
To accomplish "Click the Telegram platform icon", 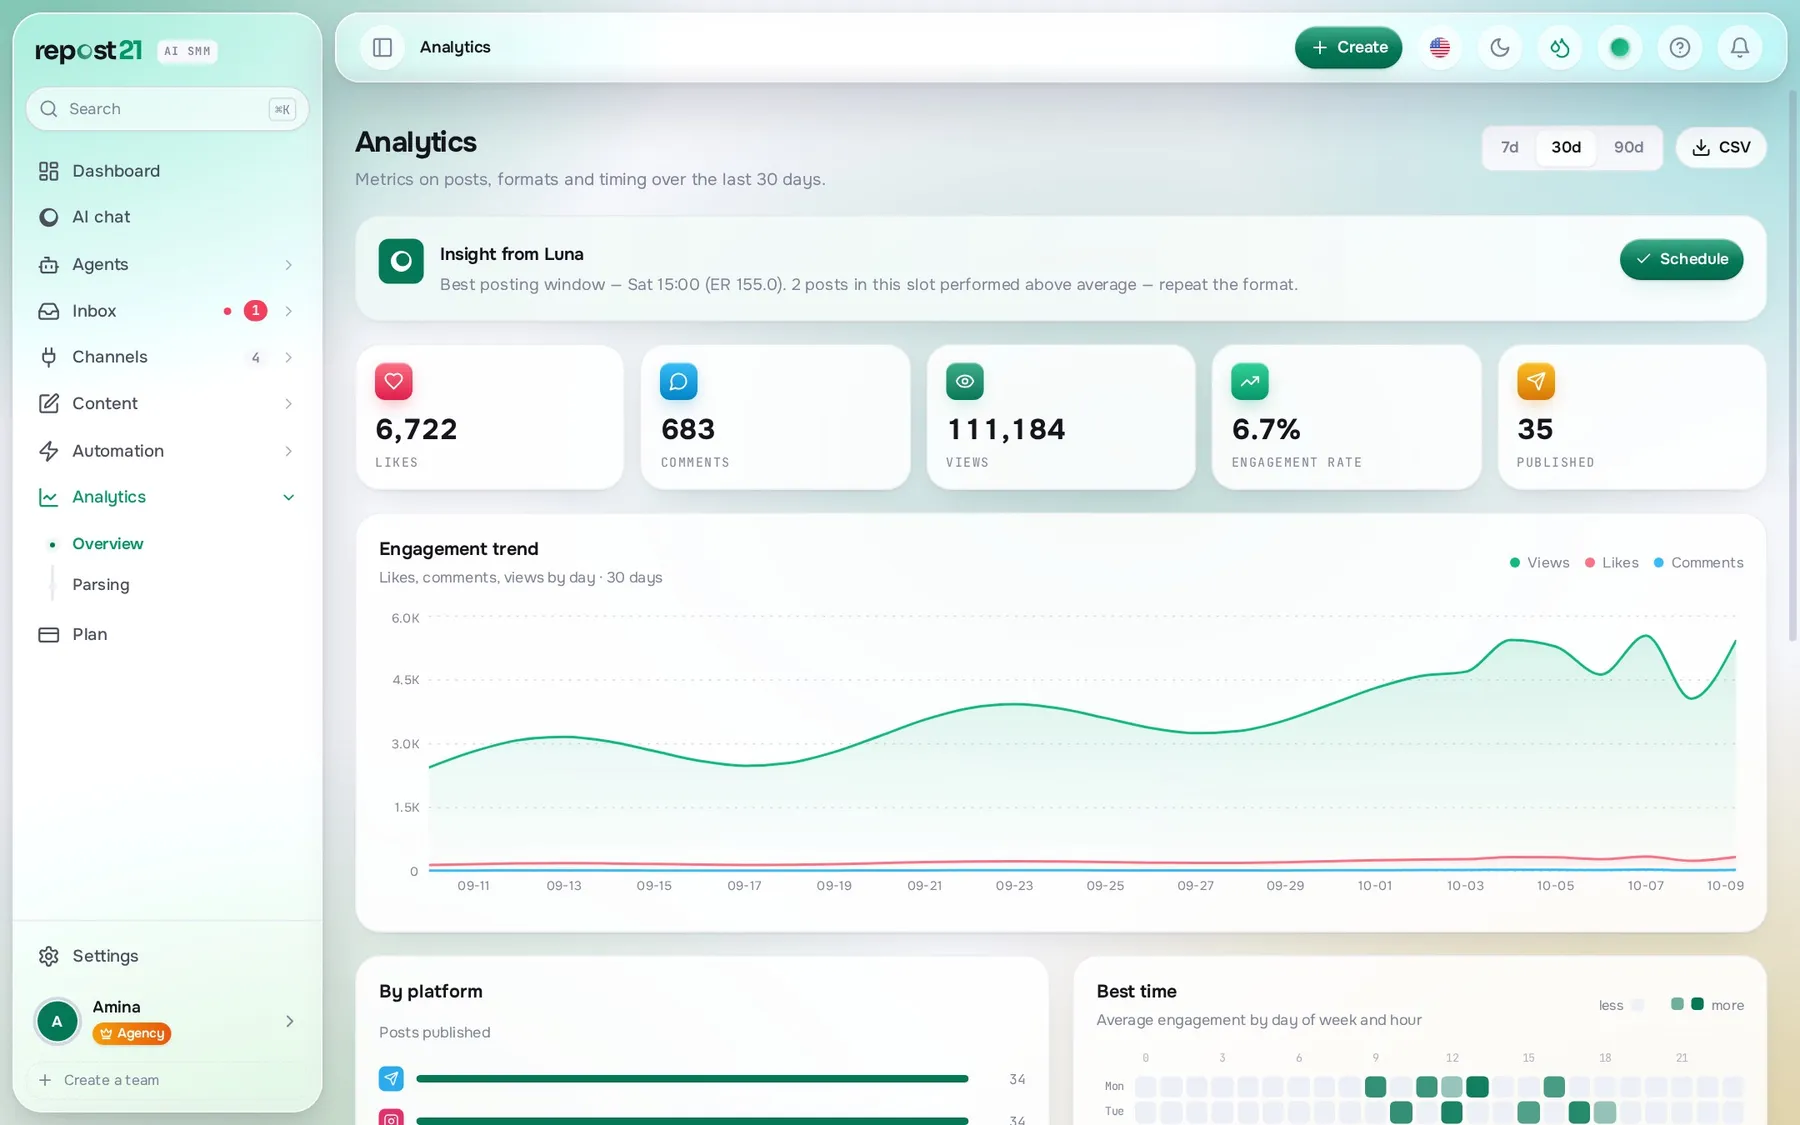I will point(391,1078).
